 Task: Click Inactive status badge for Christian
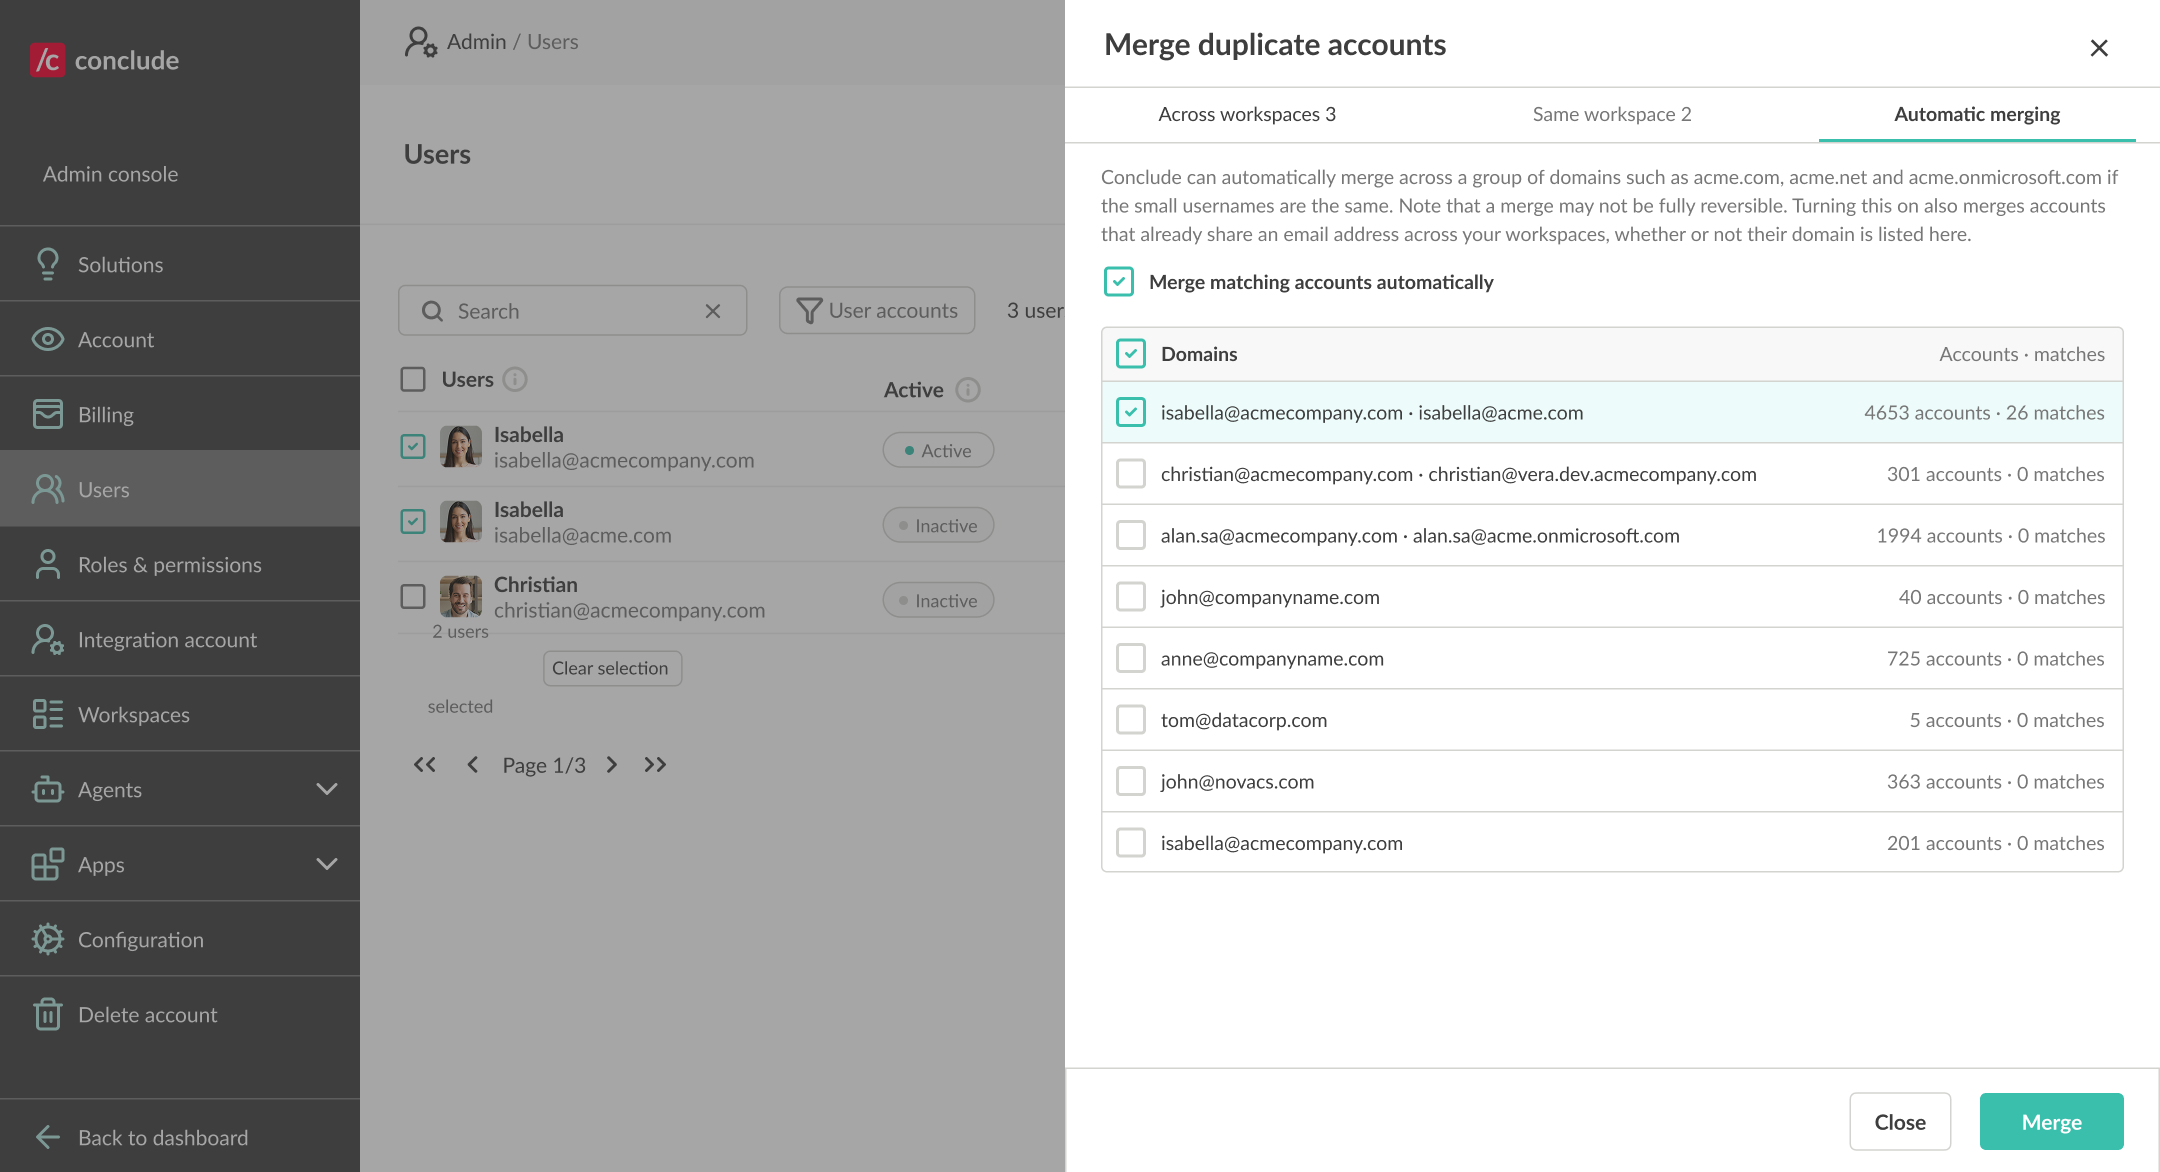click(938, 600)
